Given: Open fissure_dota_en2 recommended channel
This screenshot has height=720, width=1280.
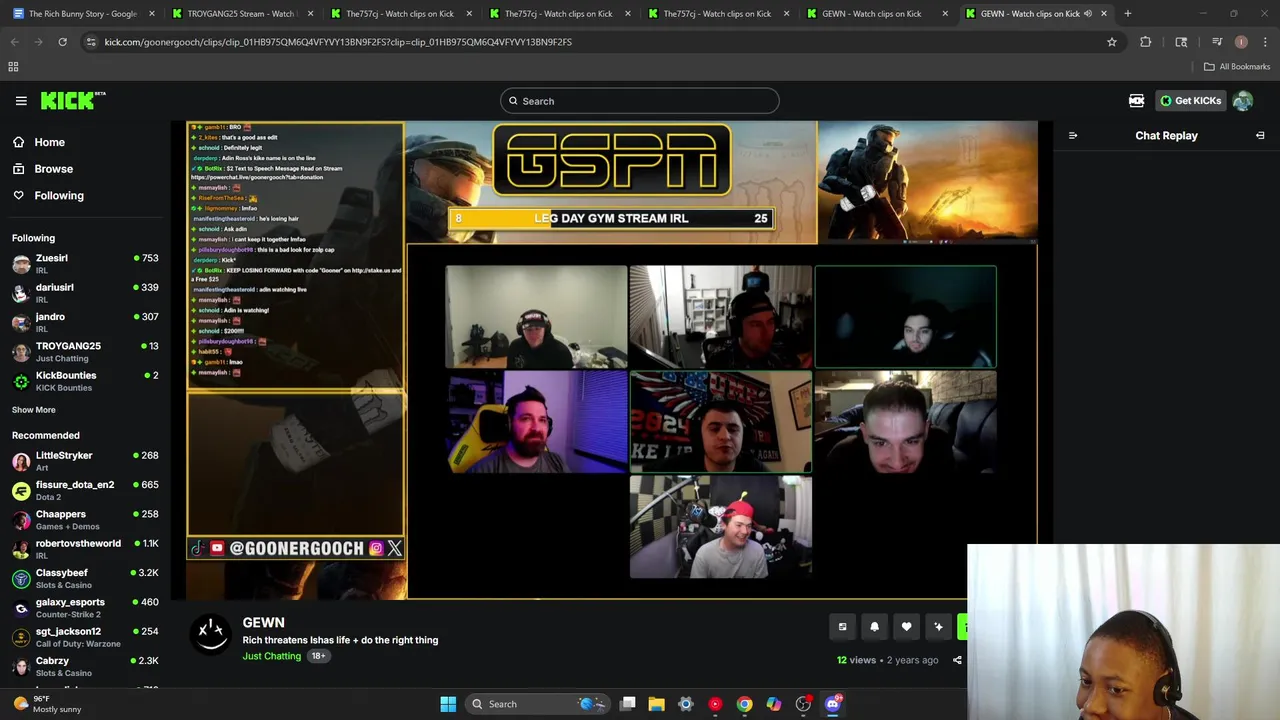Looking at the screenshot, I should pyautogui.click(x=85, y=490).
